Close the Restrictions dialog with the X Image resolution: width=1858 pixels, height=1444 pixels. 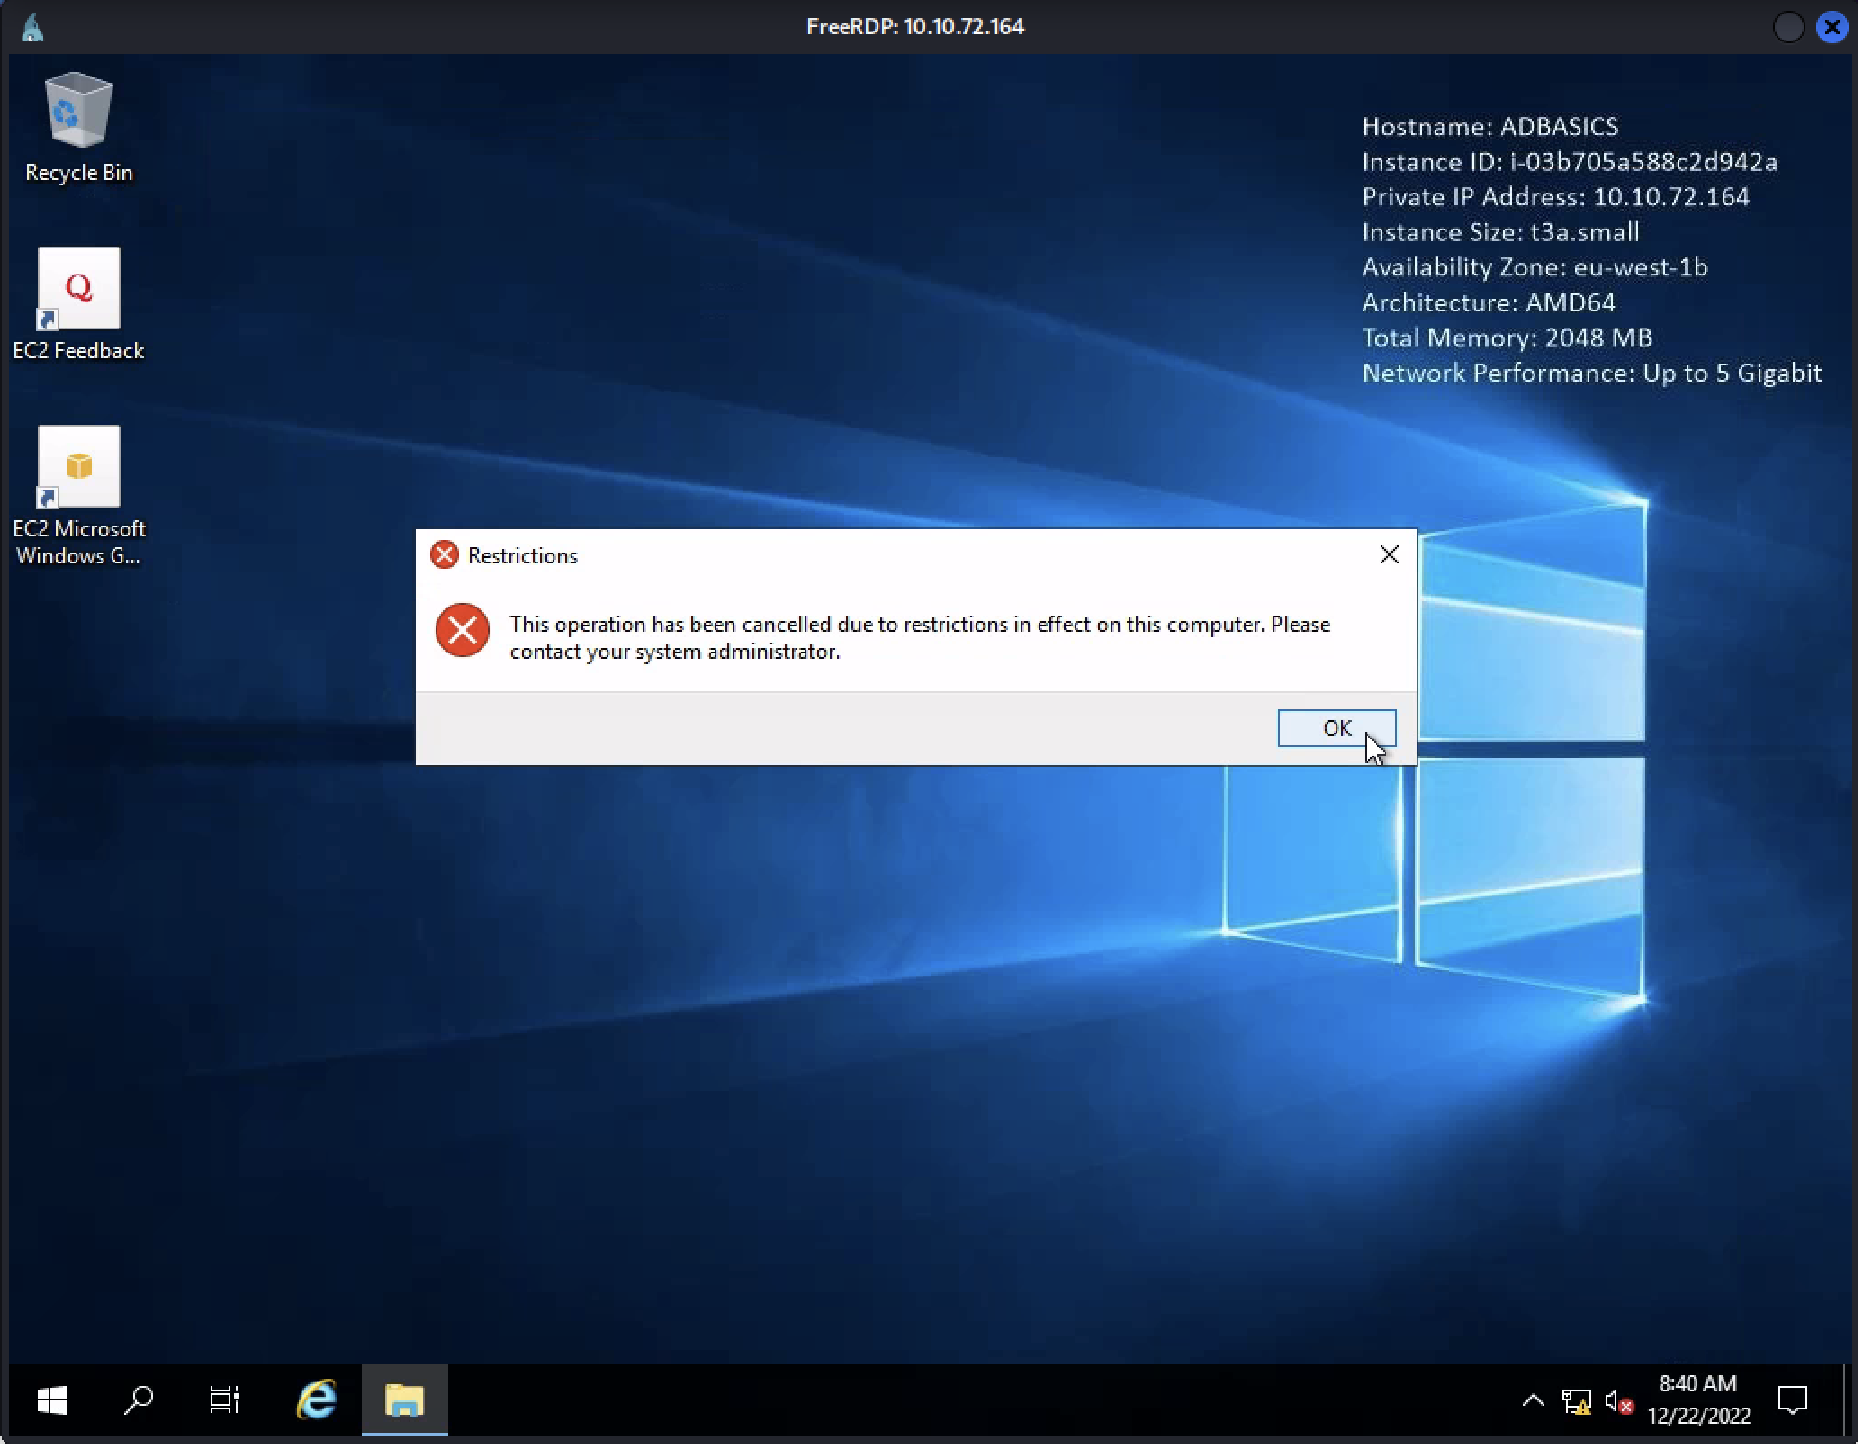(x=1389, y=554)
